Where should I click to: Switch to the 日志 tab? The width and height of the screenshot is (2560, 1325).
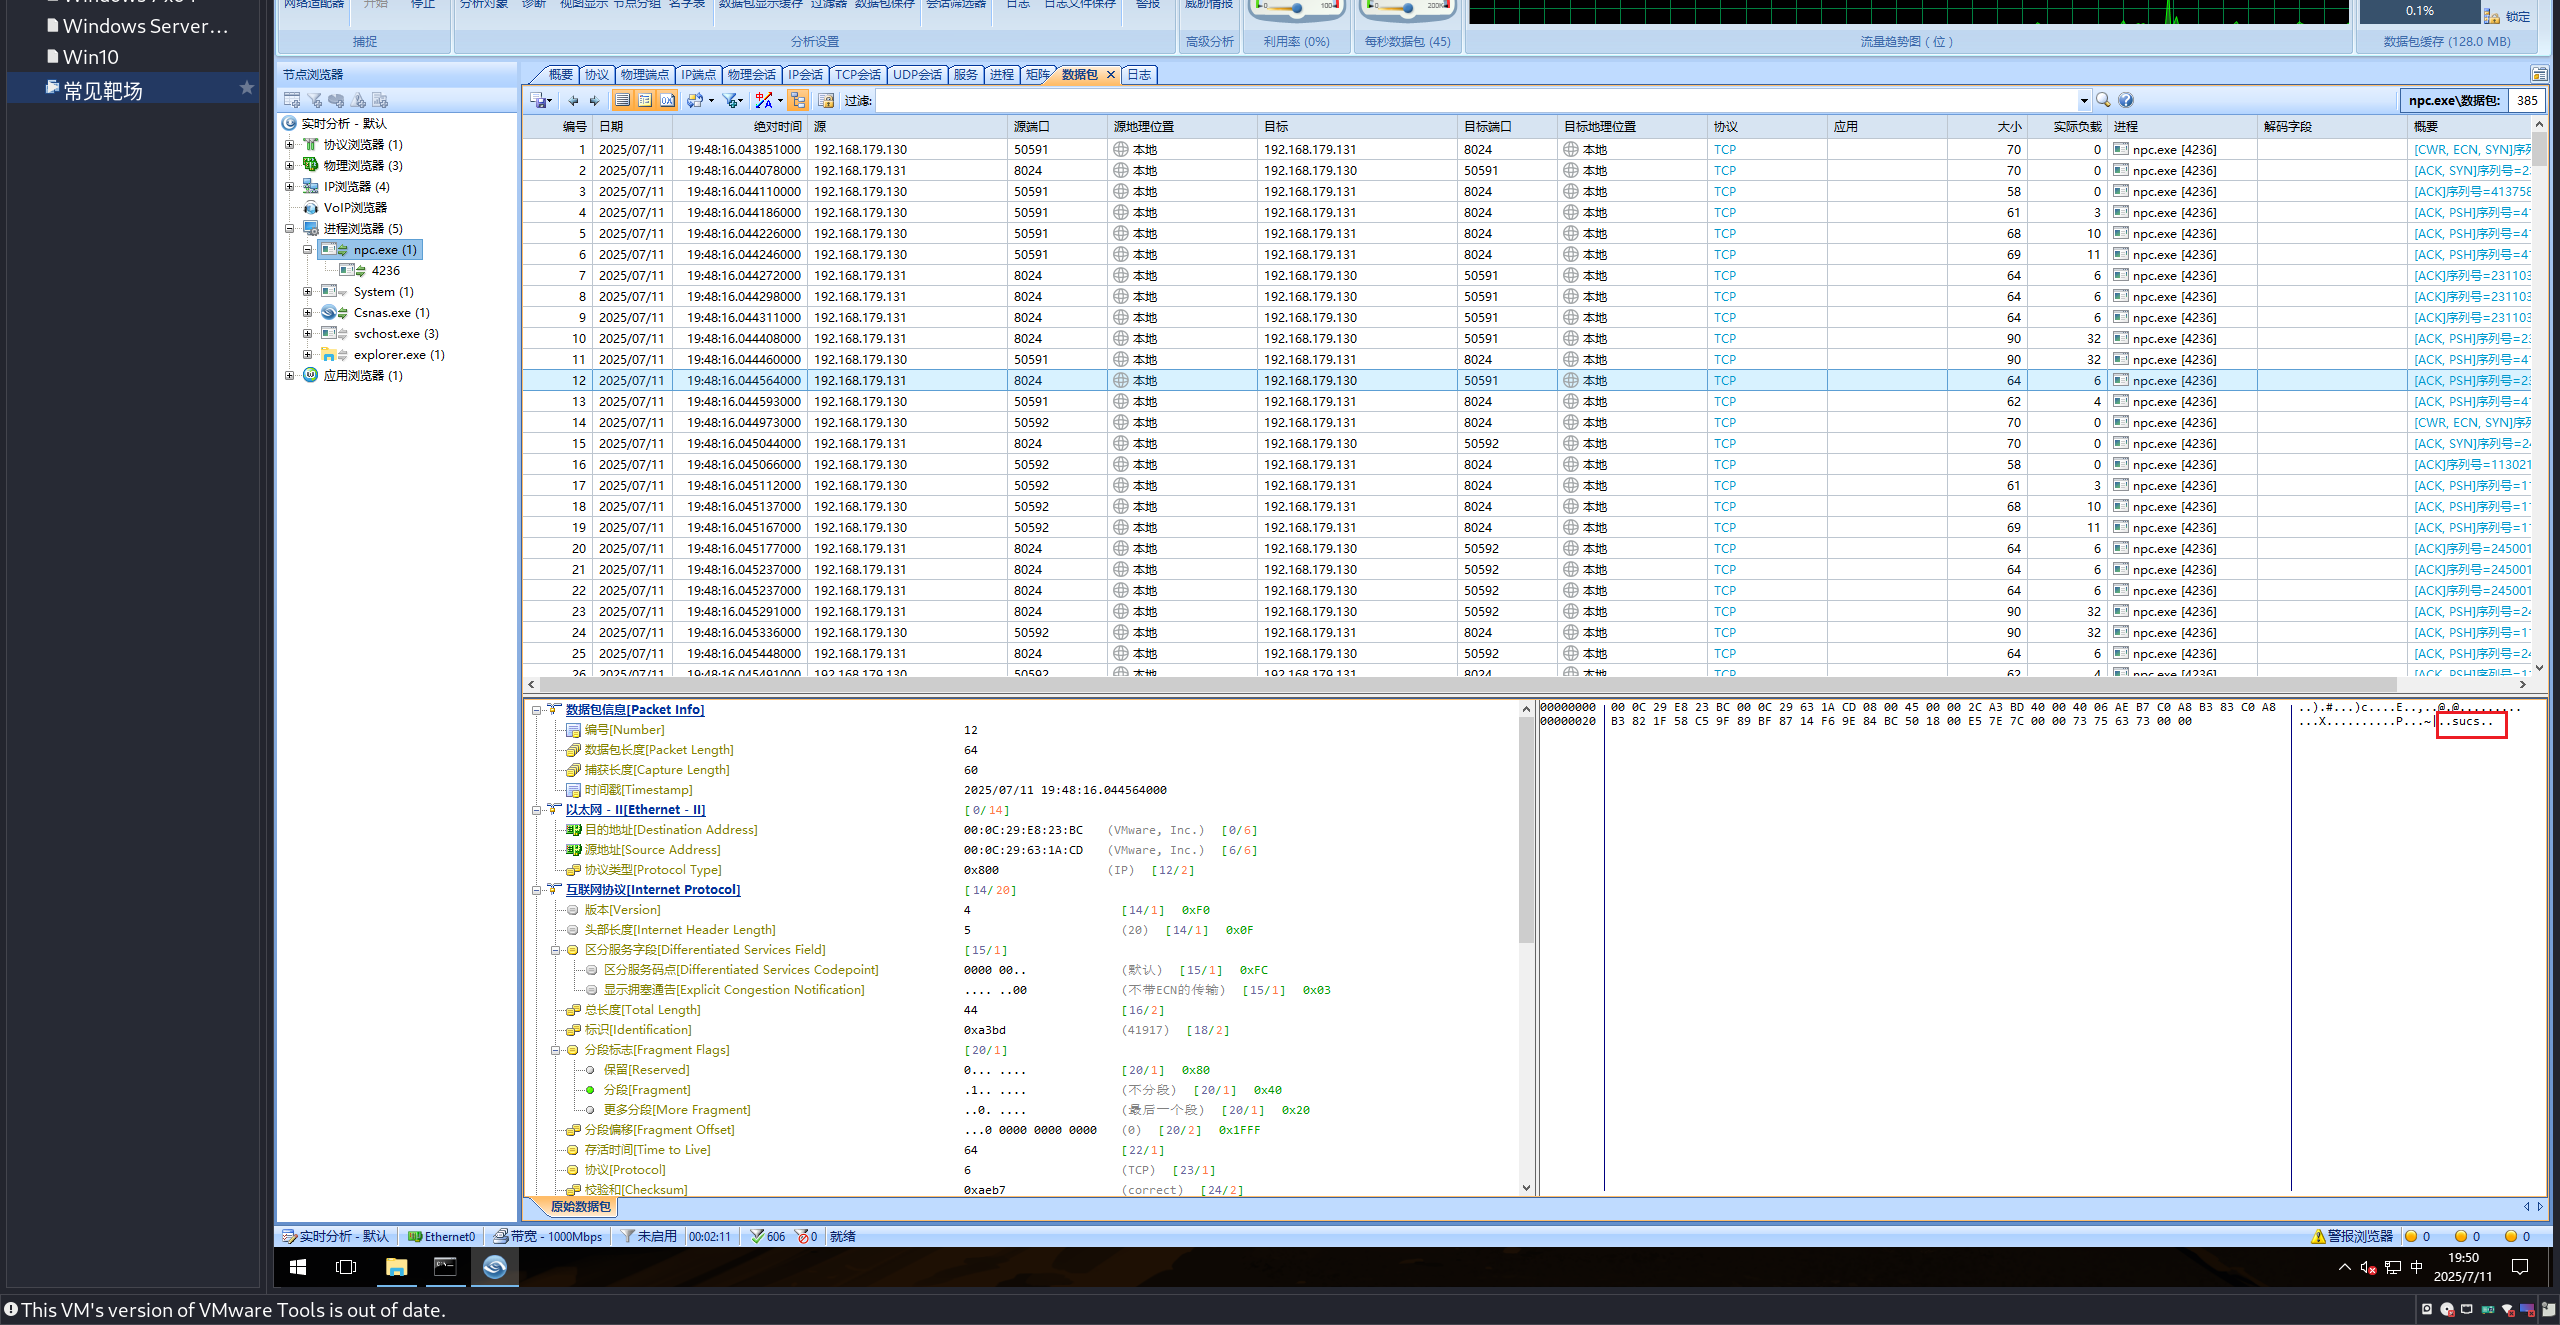point(1138,74)
